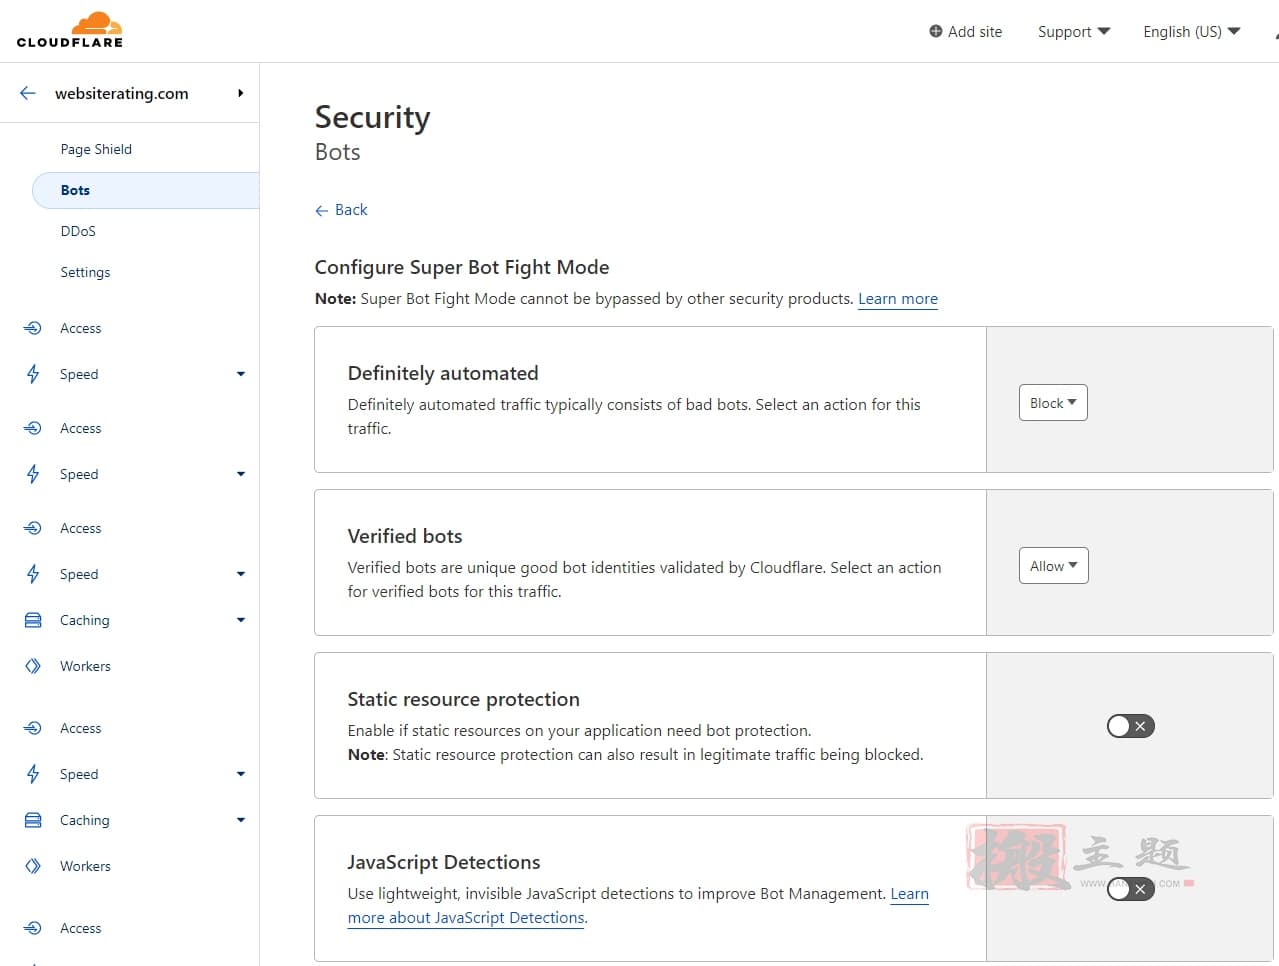The width and height of the screenshot is (1279, 966).
Task: Turn on Static resource protection toggle
Action: click(x=1131, y=726)
